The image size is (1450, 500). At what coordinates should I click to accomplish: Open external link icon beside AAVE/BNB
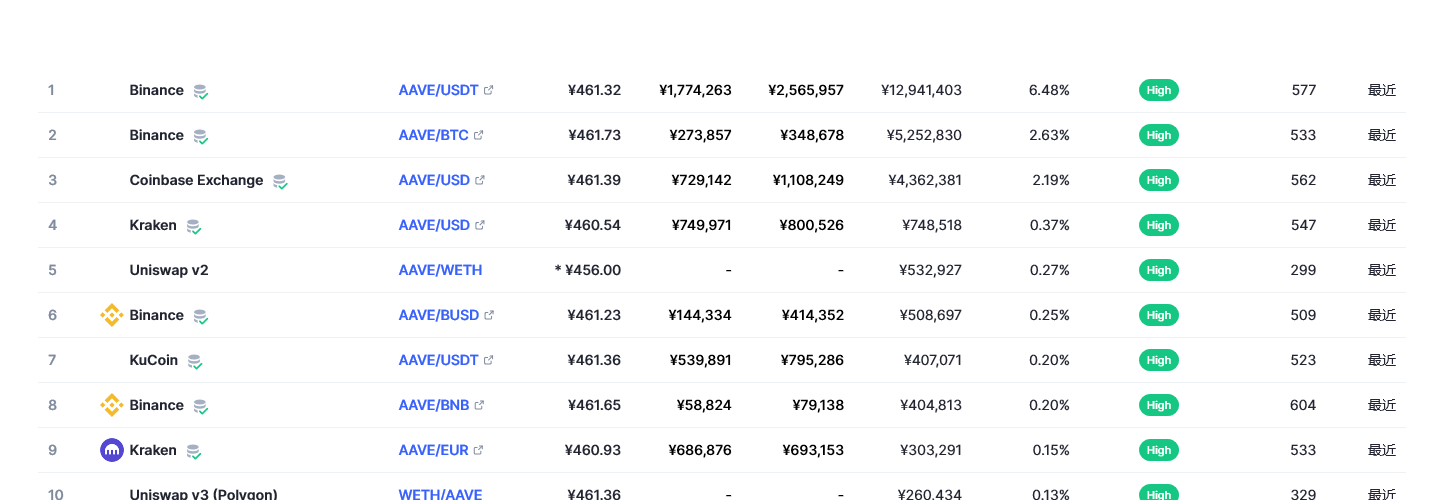(479, 405)
